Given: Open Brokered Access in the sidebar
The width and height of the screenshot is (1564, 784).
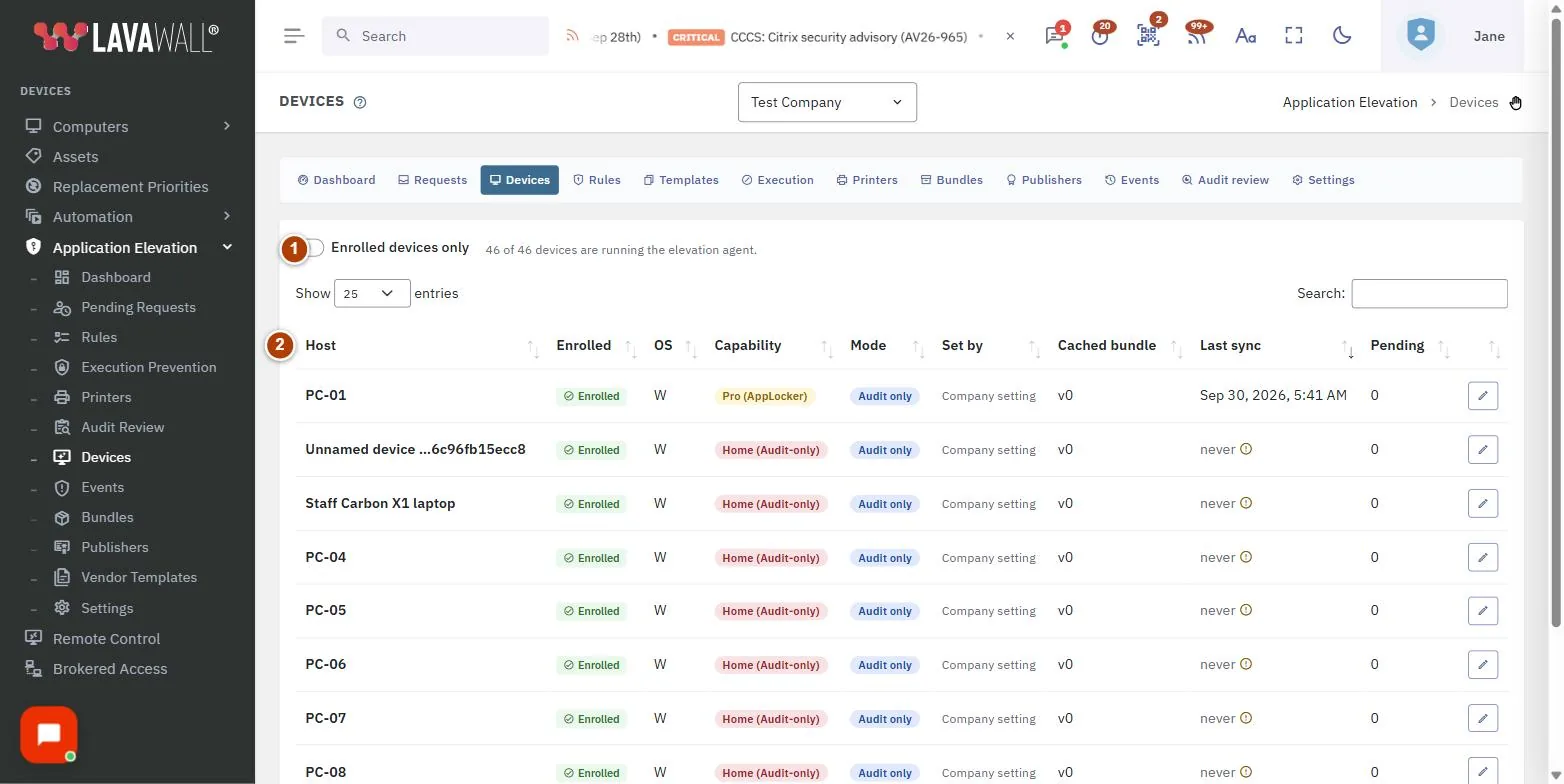Looking at the screenshot, I should coord(110,669).
